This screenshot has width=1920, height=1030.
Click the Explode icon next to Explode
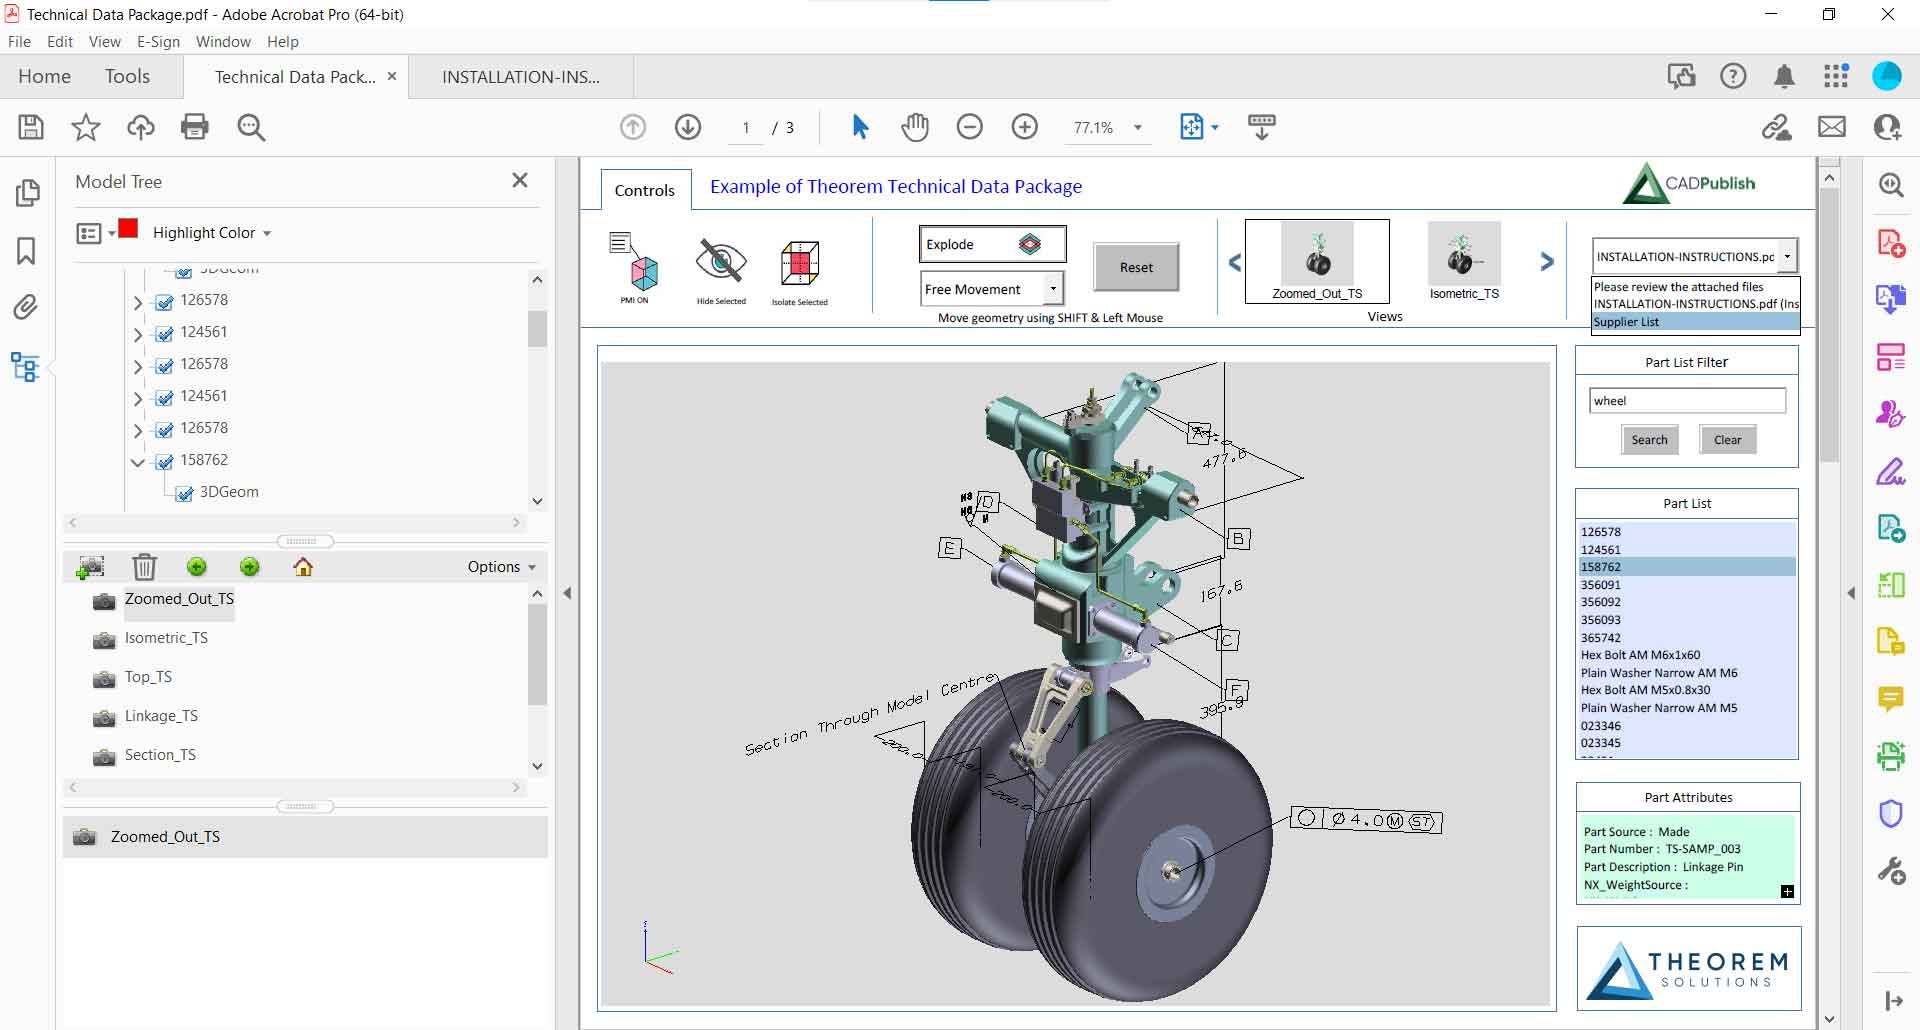[1031, 243]
